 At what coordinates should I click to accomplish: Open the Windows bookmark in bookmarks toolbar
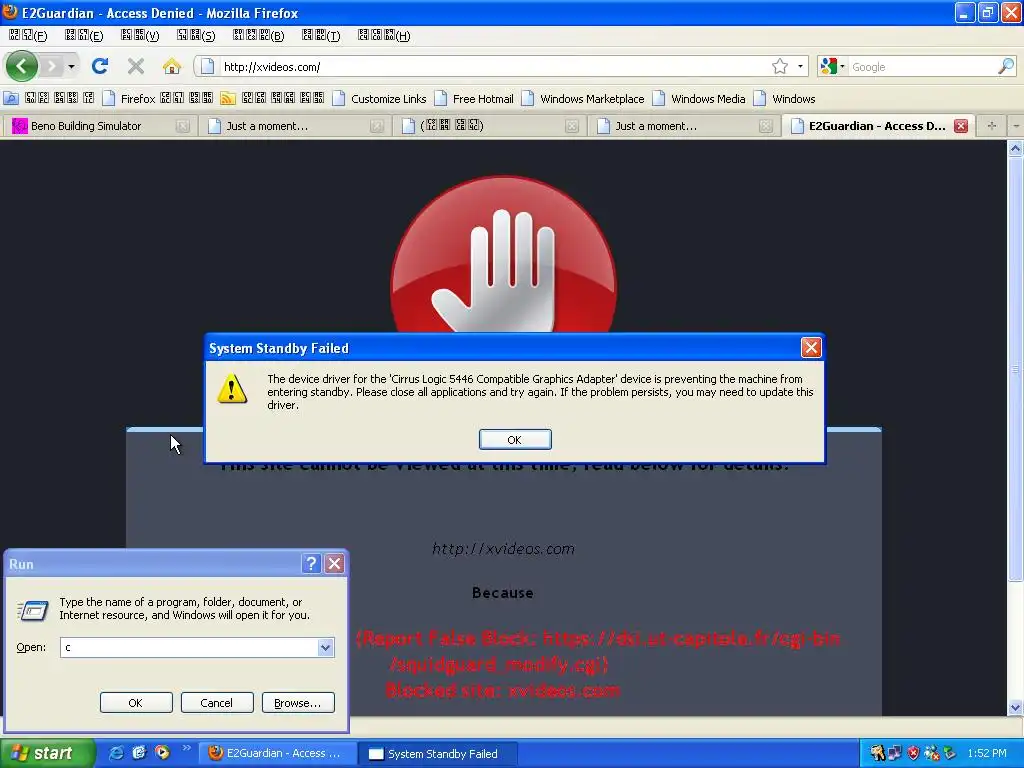point(784,99)
